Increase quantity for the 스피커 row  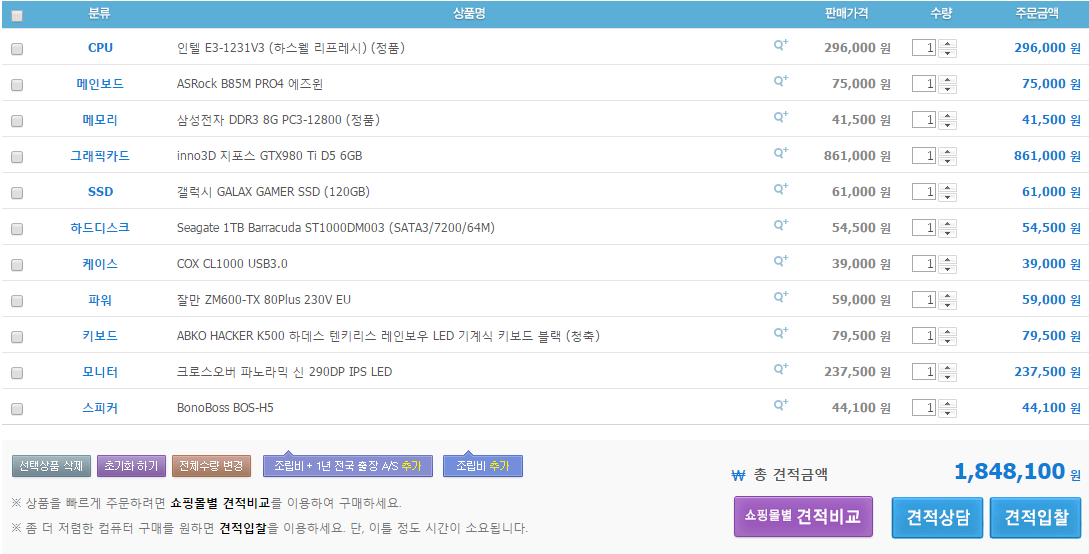point(947,405)
